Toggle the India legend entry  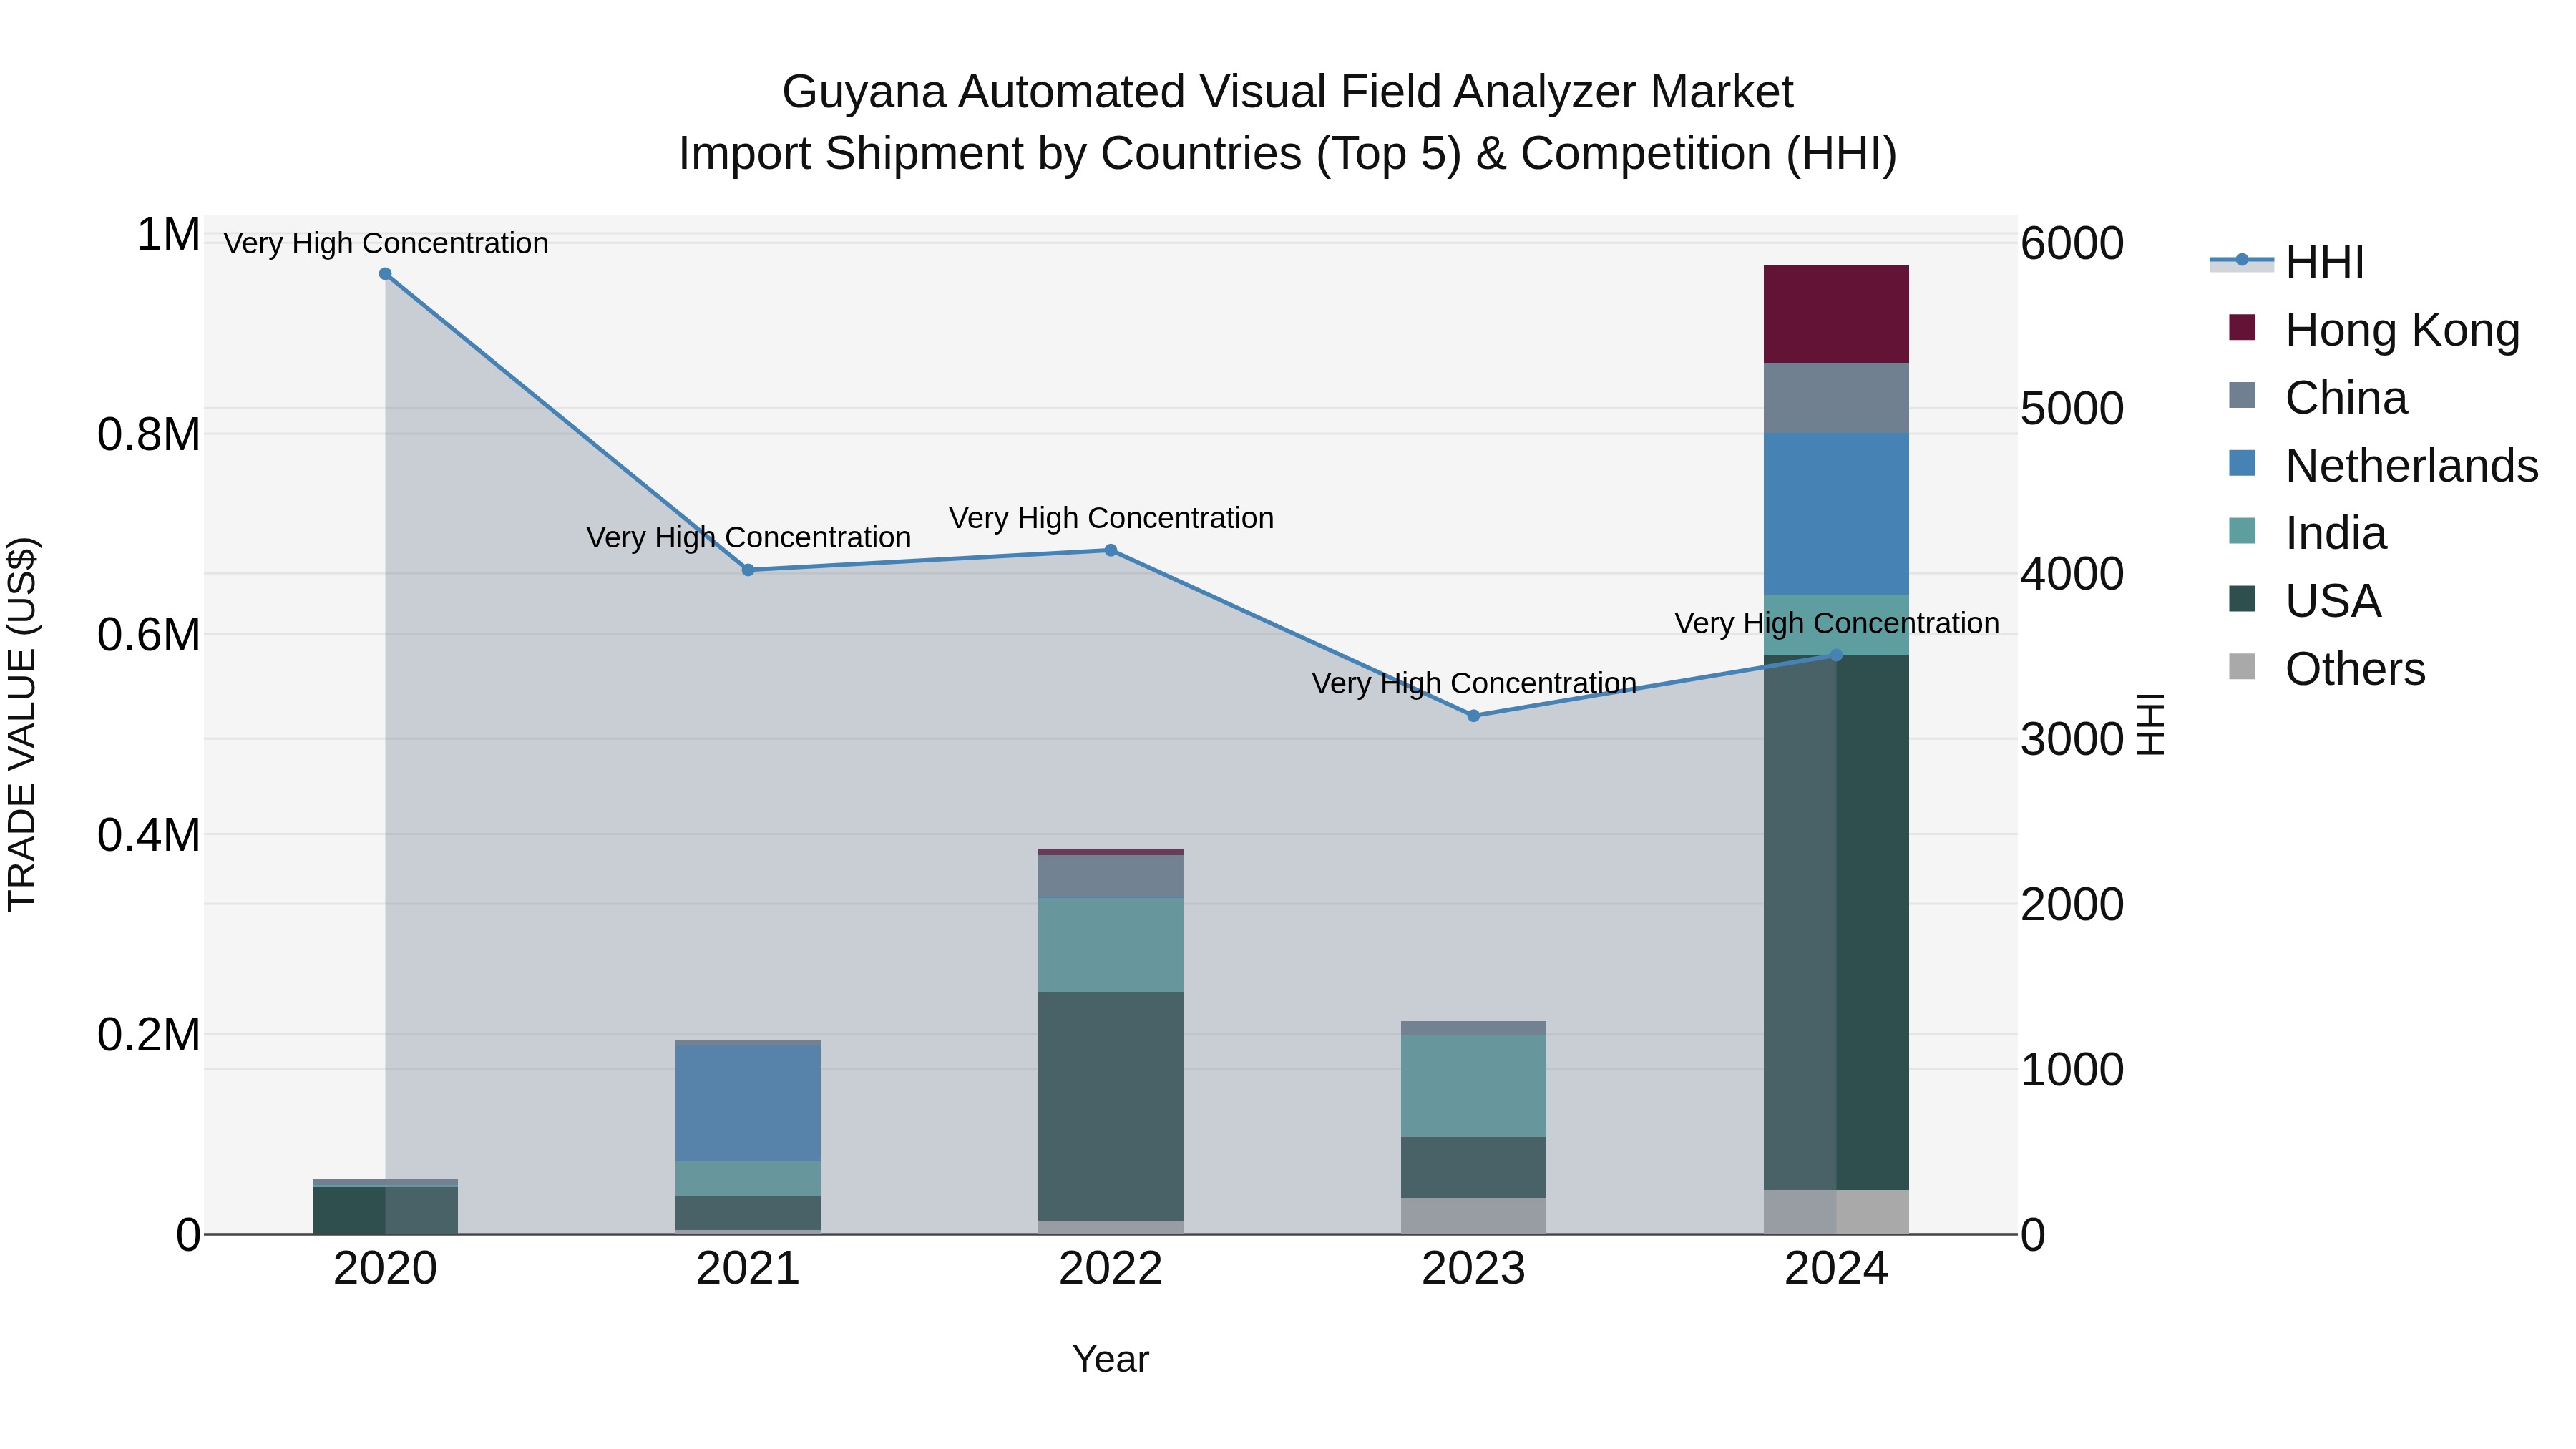click(x=2307, y=533)
